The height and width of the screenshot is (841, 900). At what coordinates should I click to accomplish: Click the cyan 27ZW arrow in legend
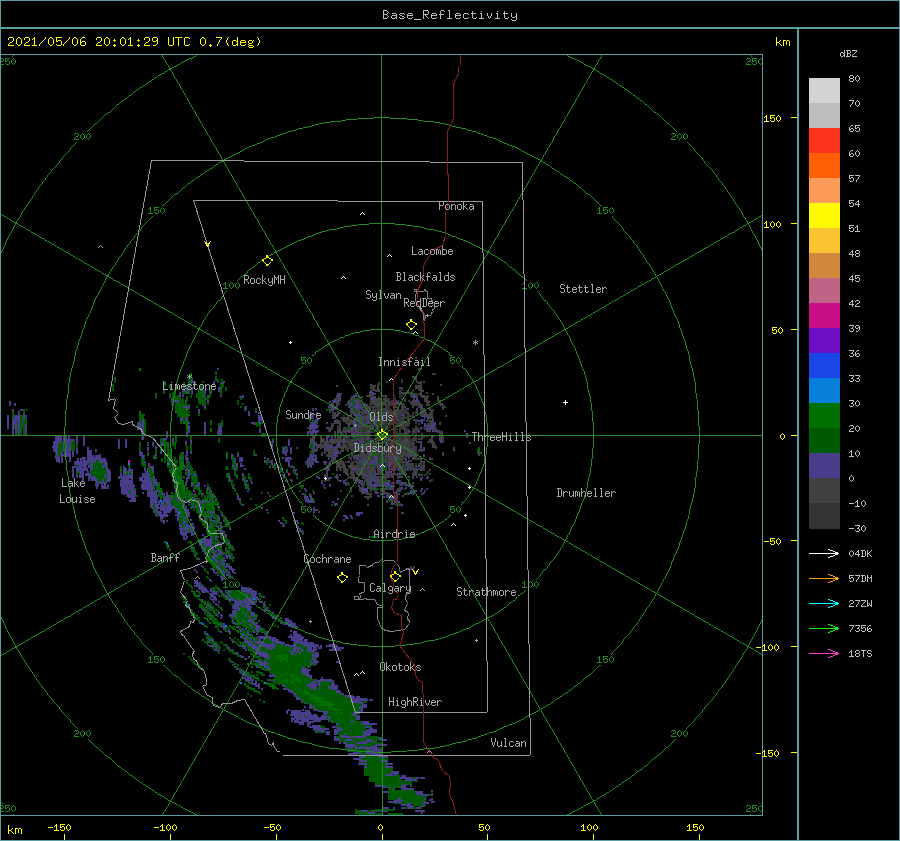[x=824, y=603]
